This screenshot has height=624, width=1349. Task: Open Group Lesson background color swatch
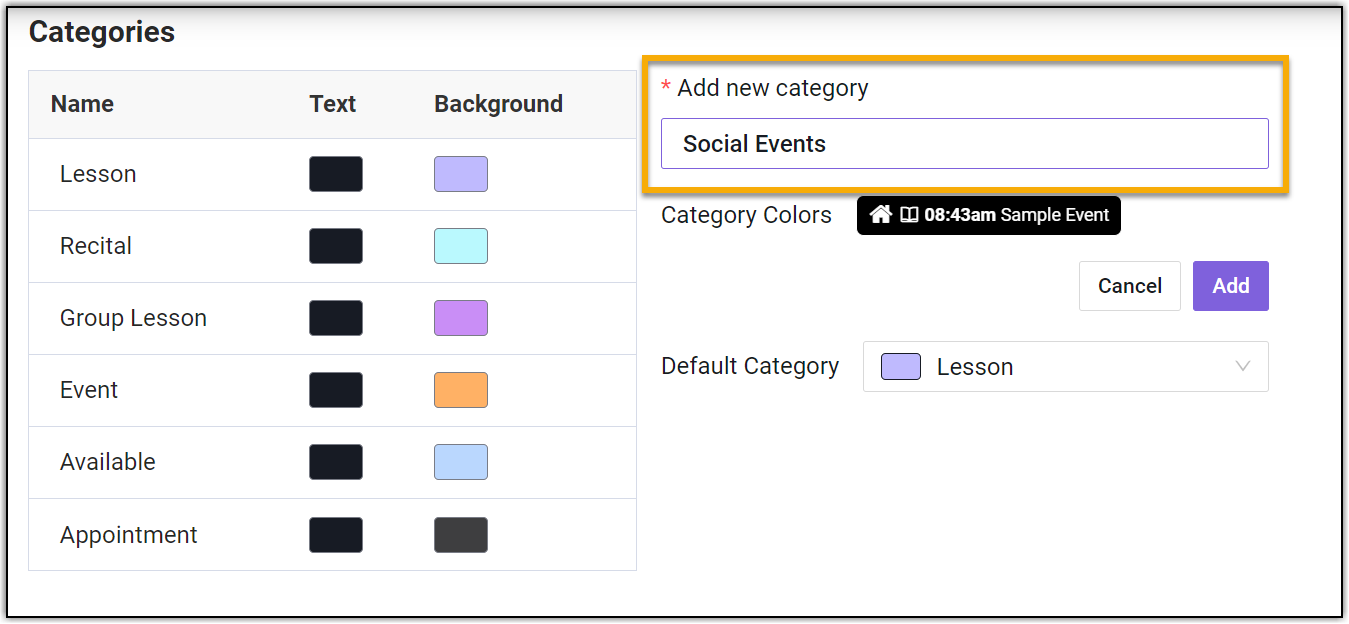tap(460, 318)
